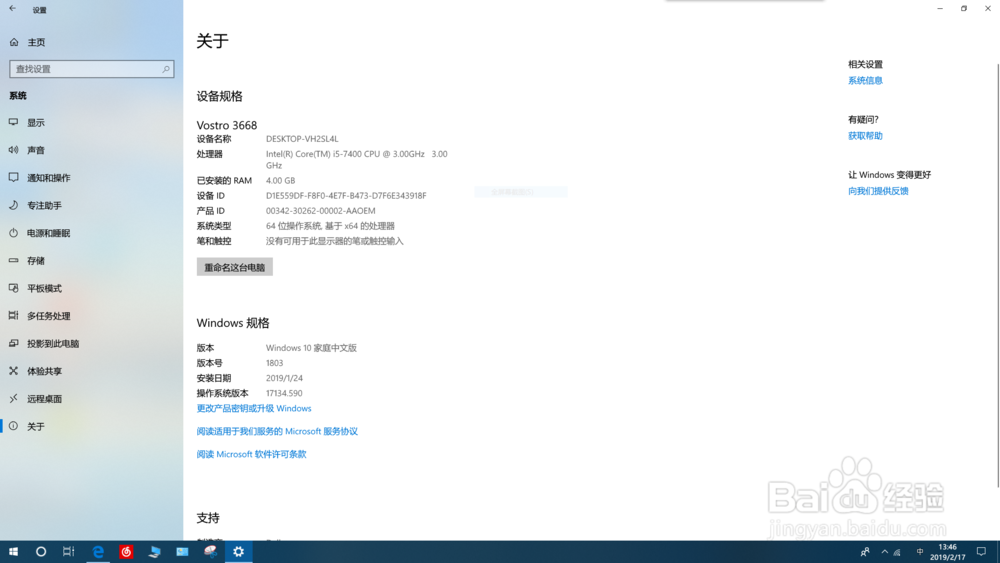Click 向我们提供反馈 feedback link
1000x563 pixels.
click(x=878, y=191)
